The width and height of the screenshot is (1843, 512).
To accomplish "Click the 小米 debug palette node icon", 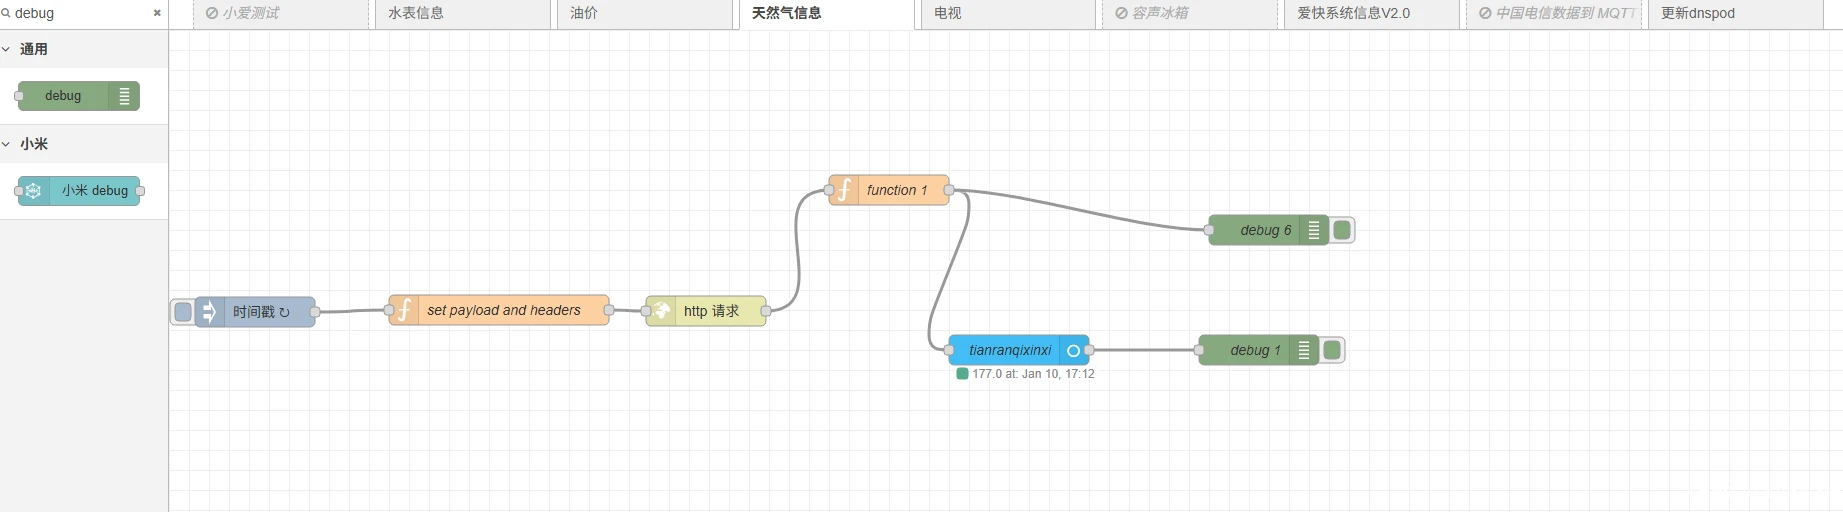I will click(x=33, y=191).
